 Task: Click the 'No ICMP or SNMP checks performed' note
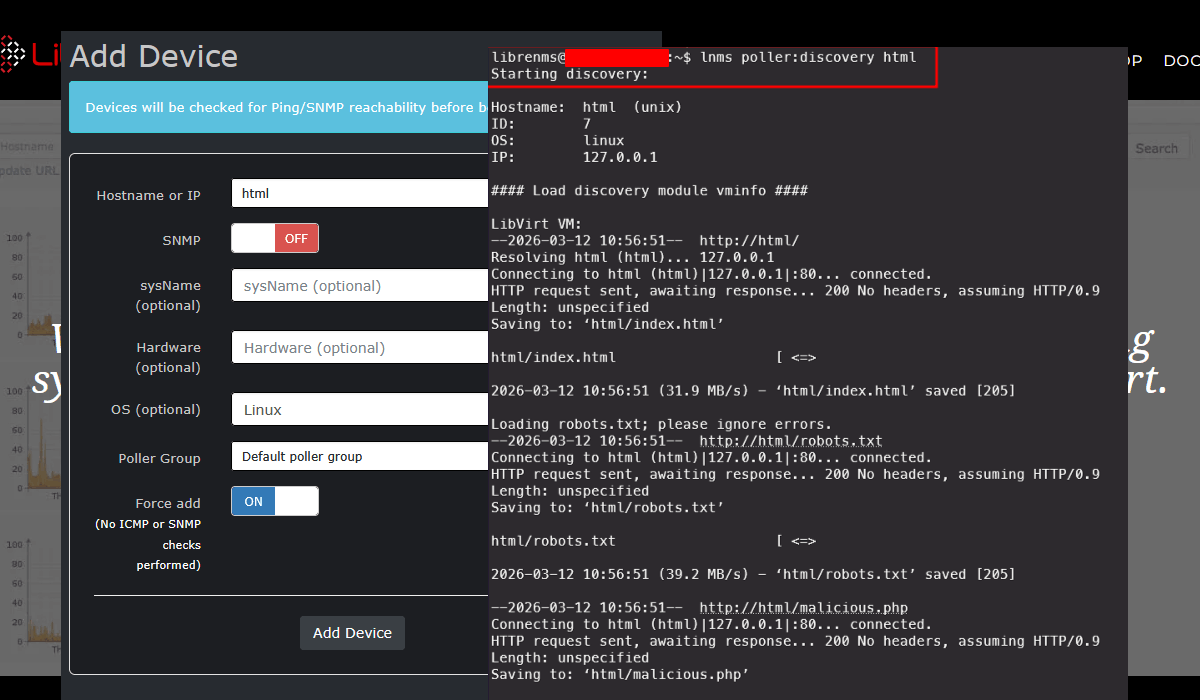[x=148, y=545]
